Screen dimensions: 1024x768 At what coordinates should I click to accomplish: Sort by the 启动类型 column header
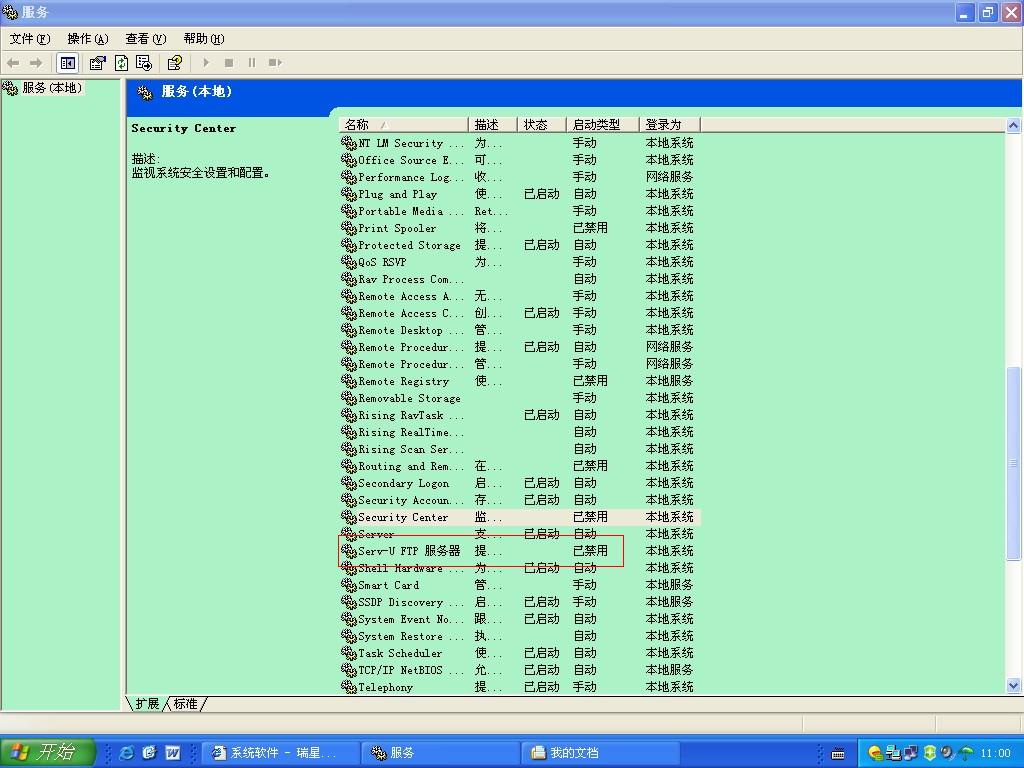coord(602,125)
